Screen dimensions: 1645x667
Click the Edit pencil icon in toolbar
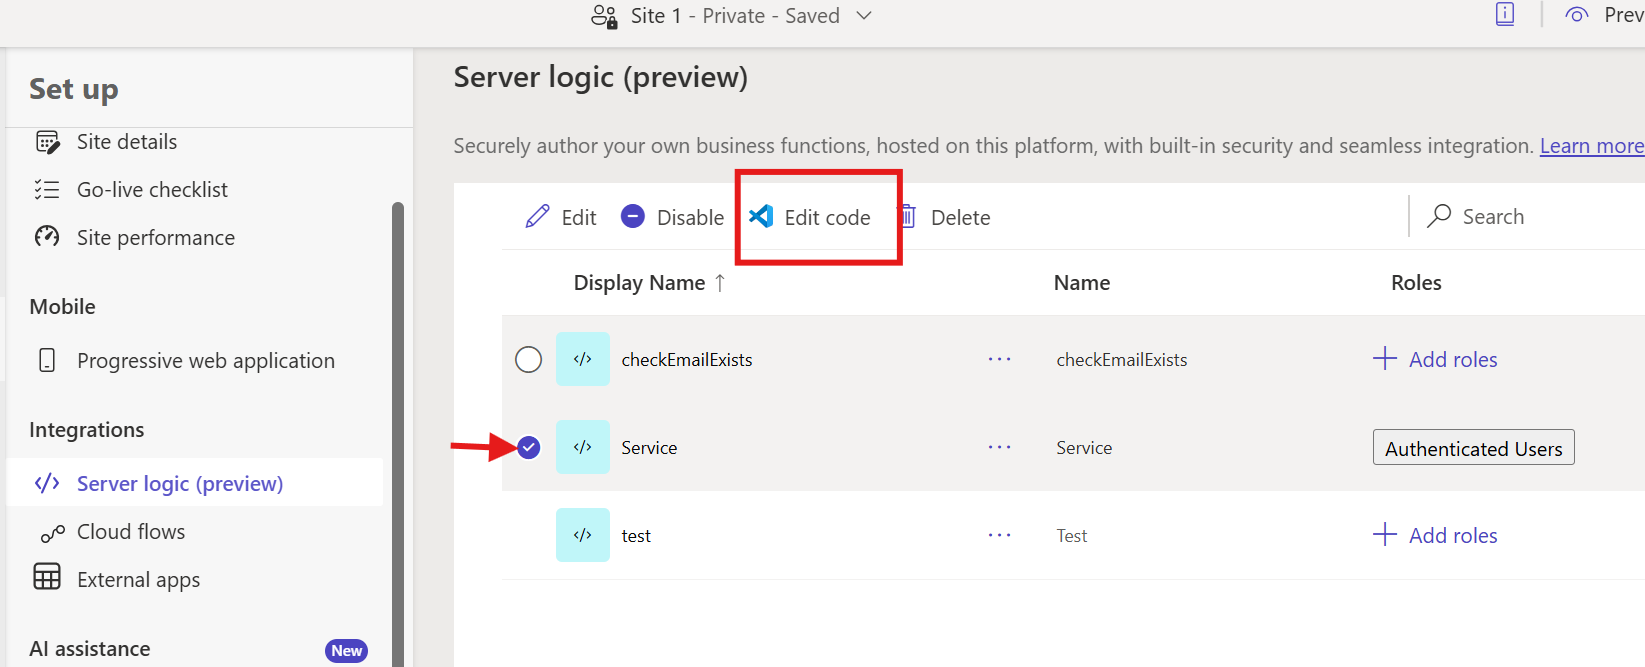[x=537, y=217]
